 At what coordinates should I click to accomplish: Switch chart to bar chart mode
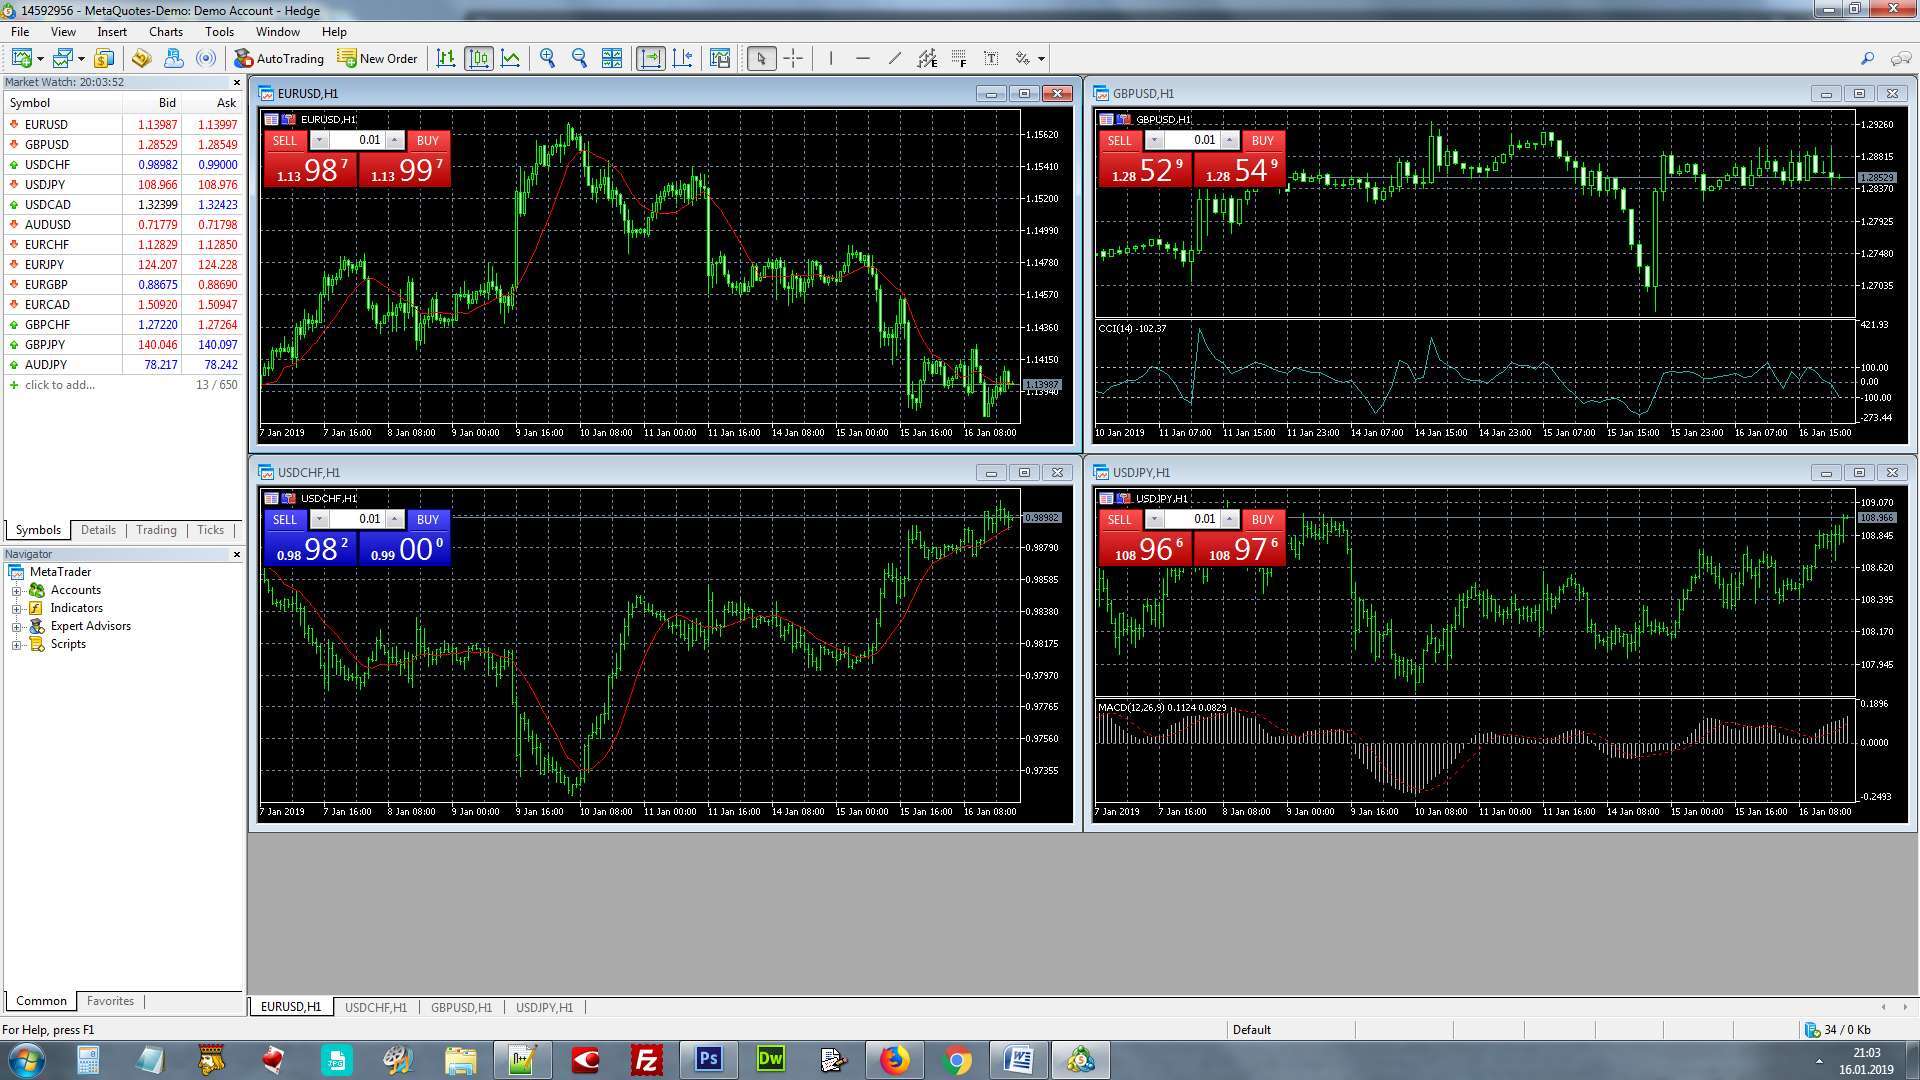pos(446,59)
